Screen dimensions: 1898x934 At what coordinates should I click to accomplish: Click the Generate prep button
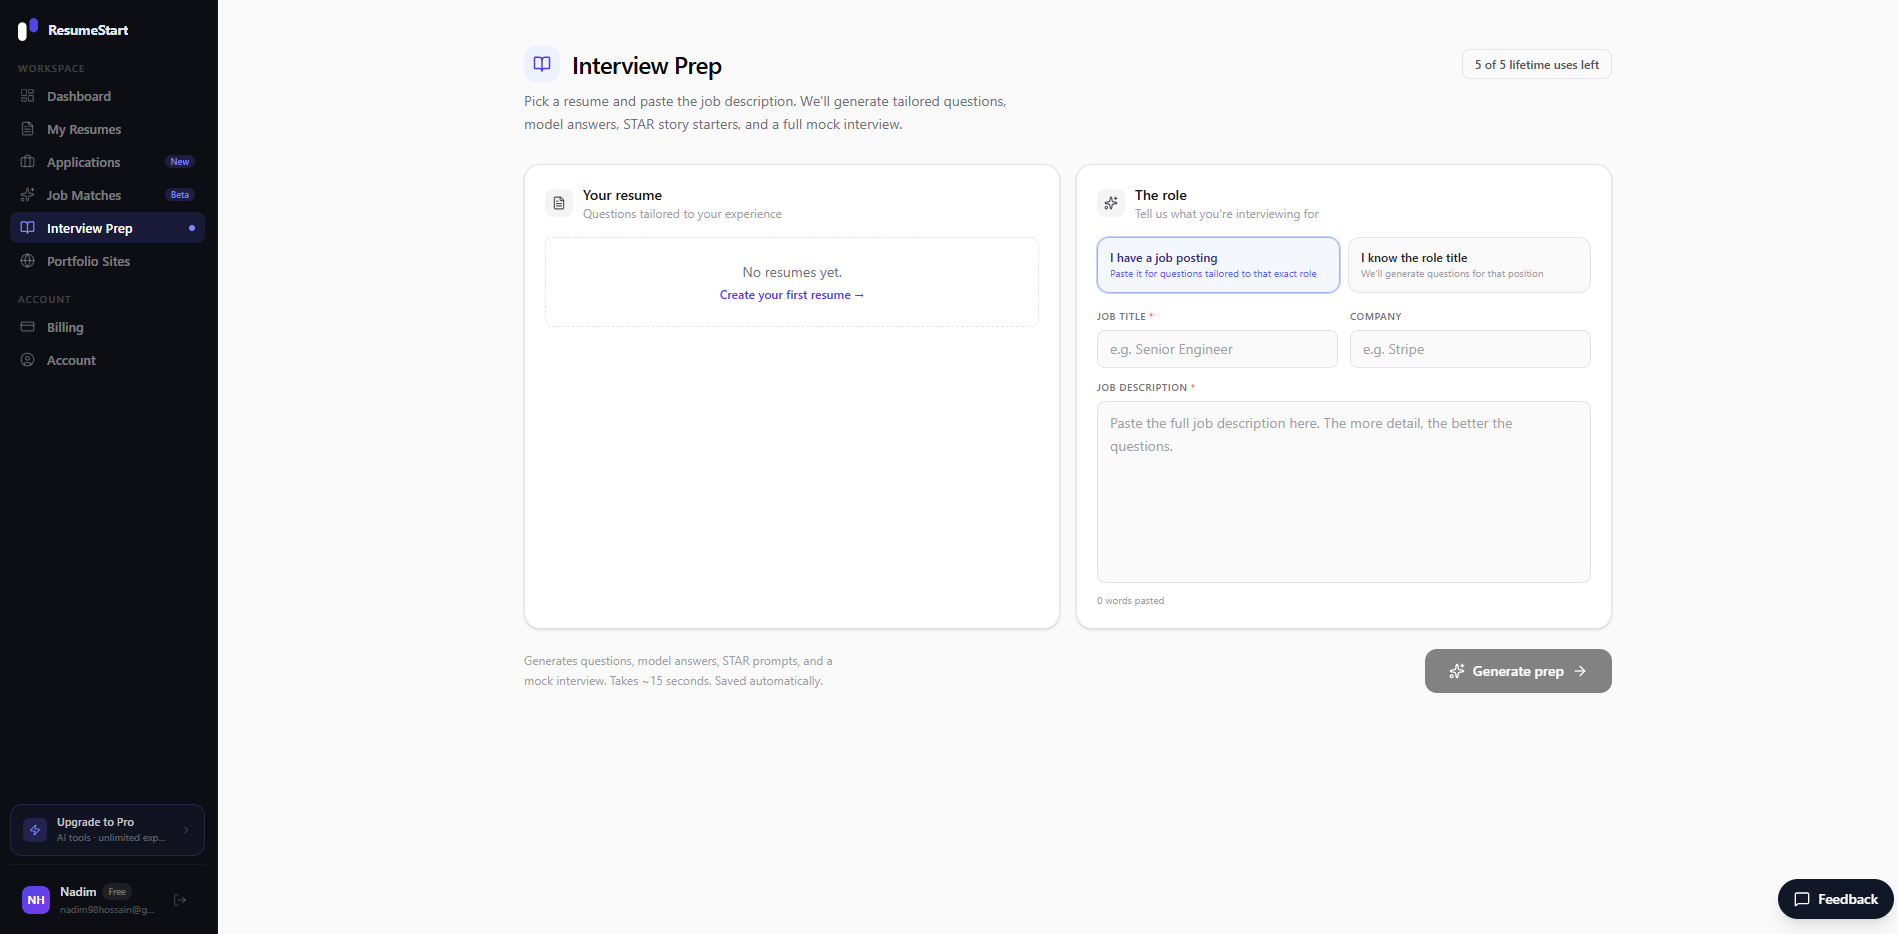[1518, 671]
